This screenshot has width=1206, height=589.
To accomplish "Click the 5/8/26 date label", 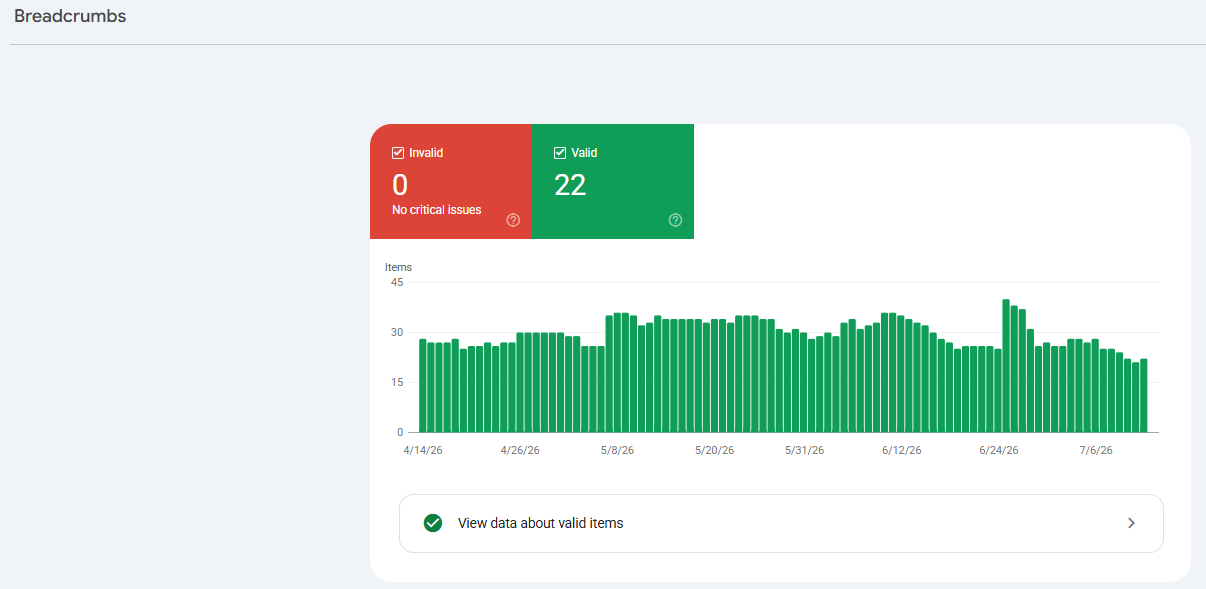I will [617, 450].
